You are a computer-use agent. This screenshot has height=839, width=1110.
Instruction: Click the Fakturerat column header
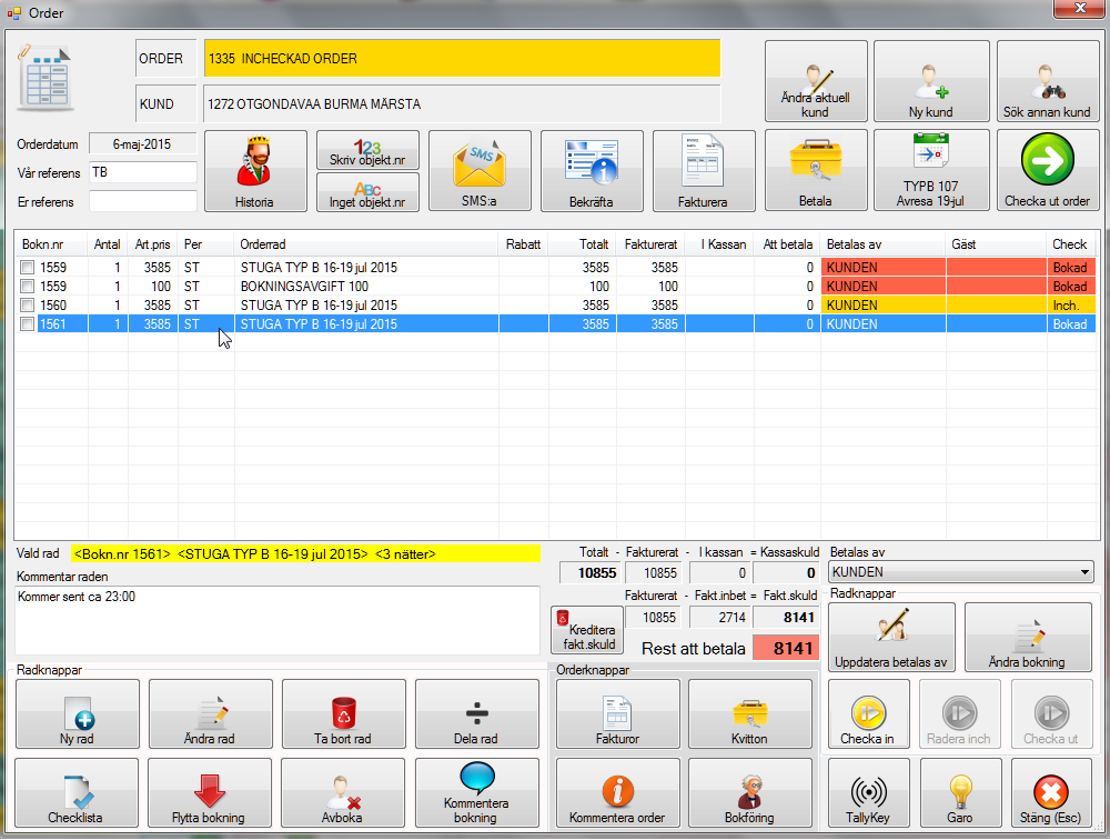click(651, 244)
